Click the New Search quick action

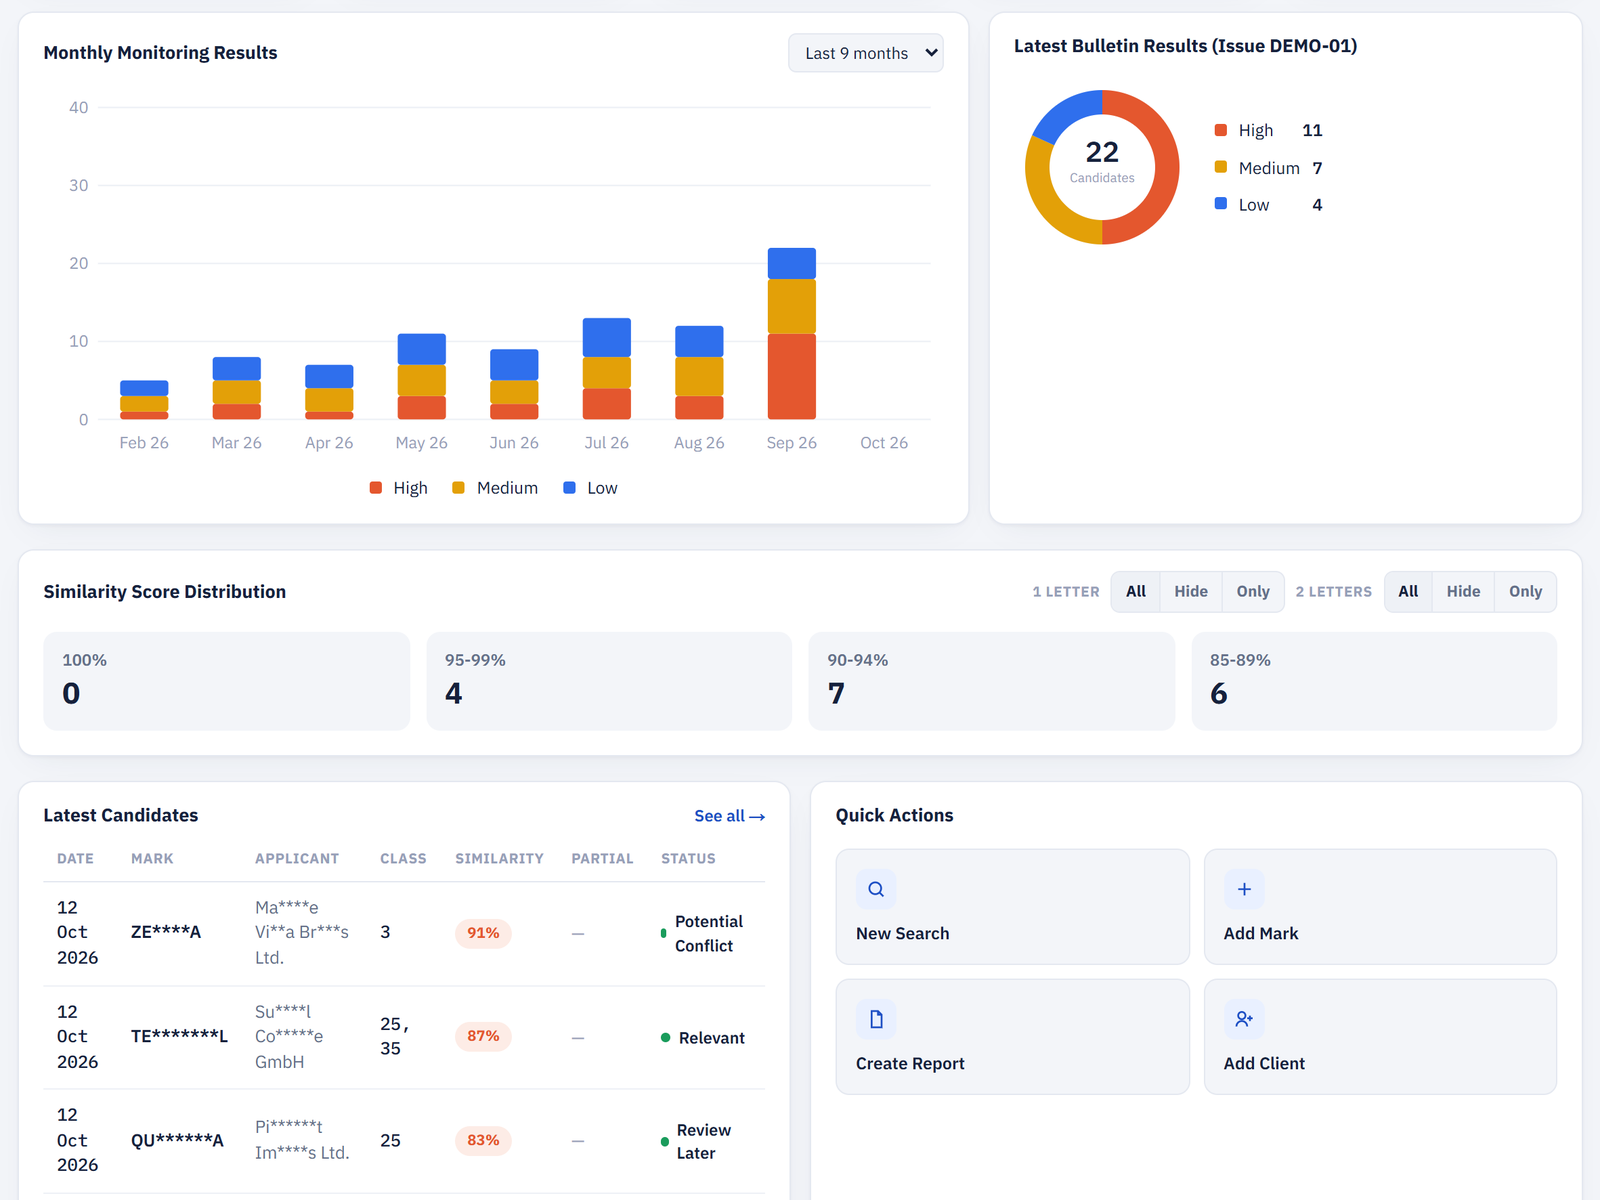(1013, 907)
